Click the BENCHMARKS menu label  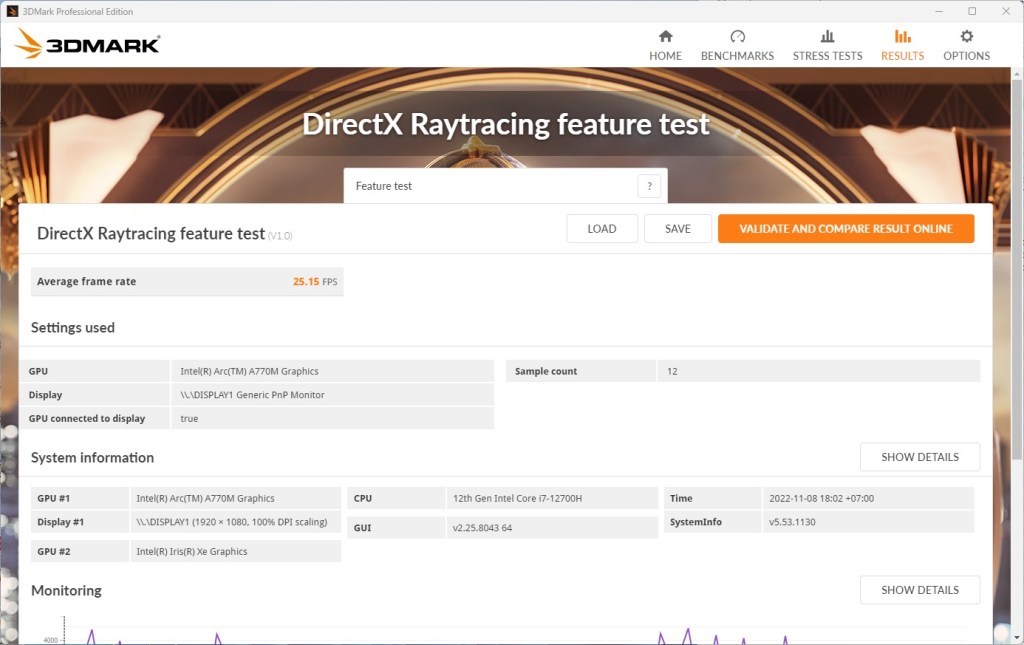(737, 56)
